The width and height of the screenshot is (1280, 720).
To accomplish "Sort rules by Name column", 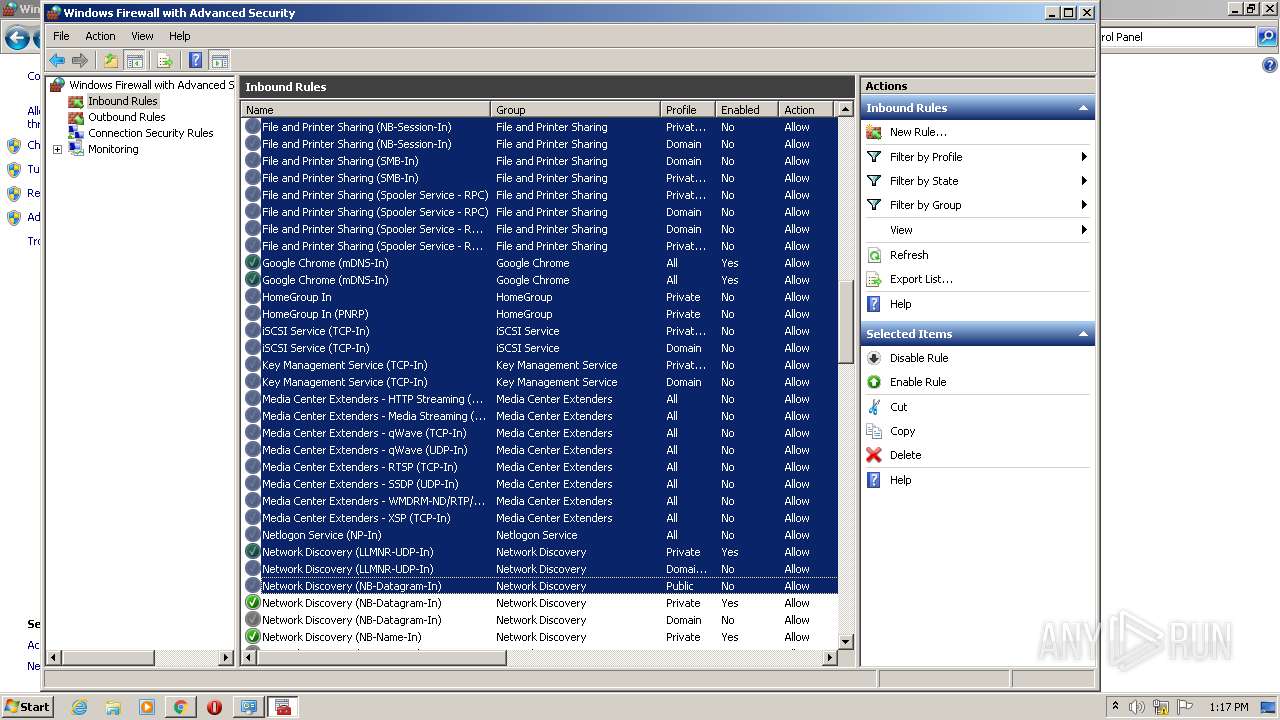I will (366, 110).
